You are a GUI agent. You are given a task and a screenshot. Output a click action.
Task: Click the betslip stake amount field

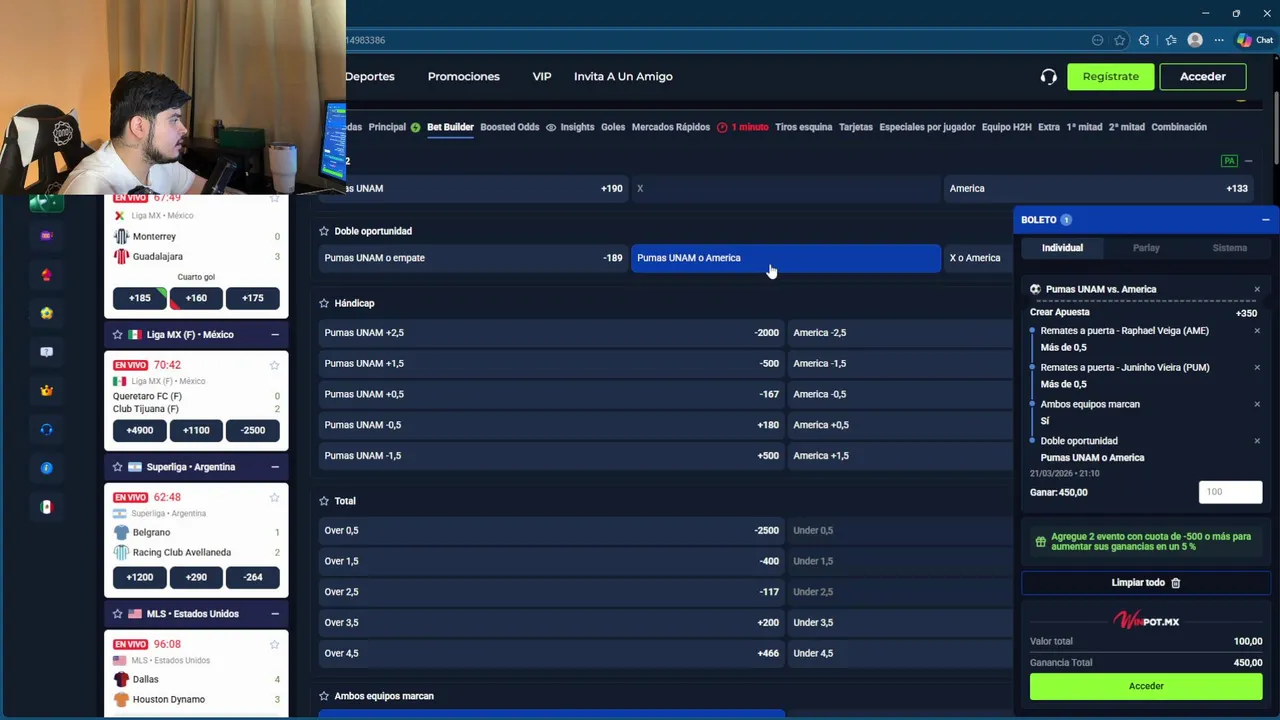1231,492
